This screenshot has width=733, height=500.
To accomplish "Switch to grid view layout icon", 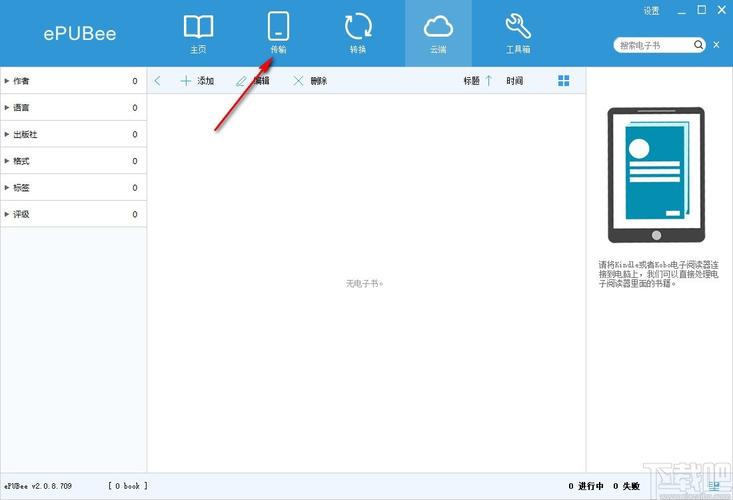I will tap(564, 81).
